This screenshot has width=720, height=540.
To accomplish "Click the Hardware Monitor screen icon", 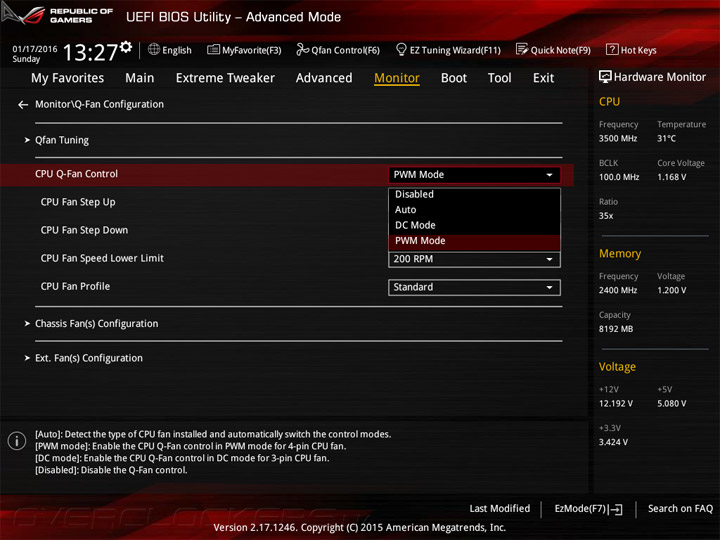I will coord(605,77).
